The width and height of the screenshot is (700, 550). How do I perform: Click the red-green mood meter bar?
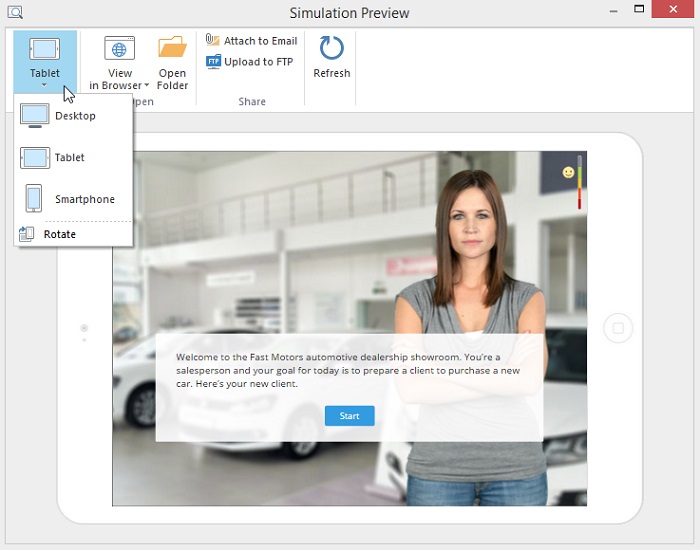pyautogui.click(x=579, y=182)
